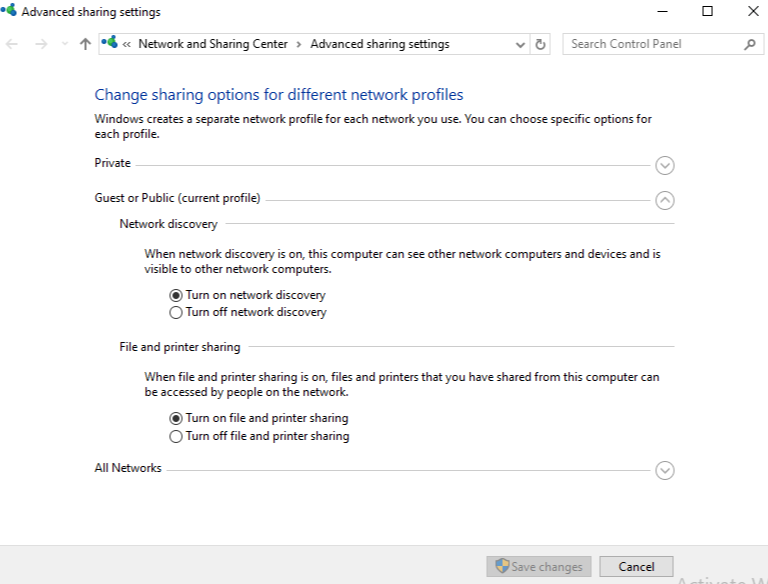
Task: Expand the Private profile section
Action: 665,165
